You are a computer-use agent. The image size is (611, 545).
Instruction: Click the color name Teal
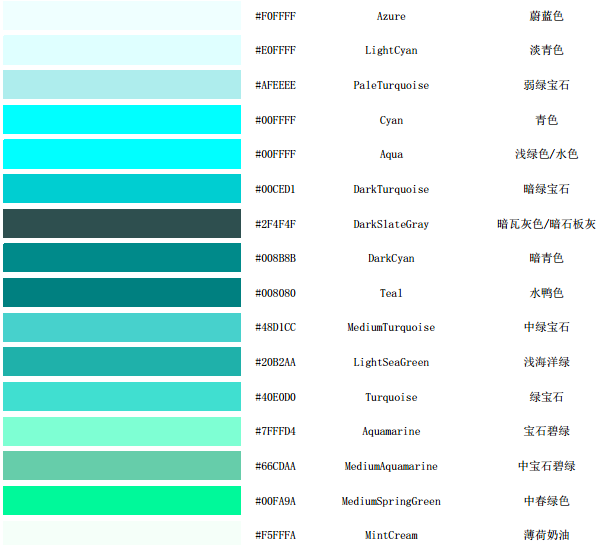pos(391,293)
